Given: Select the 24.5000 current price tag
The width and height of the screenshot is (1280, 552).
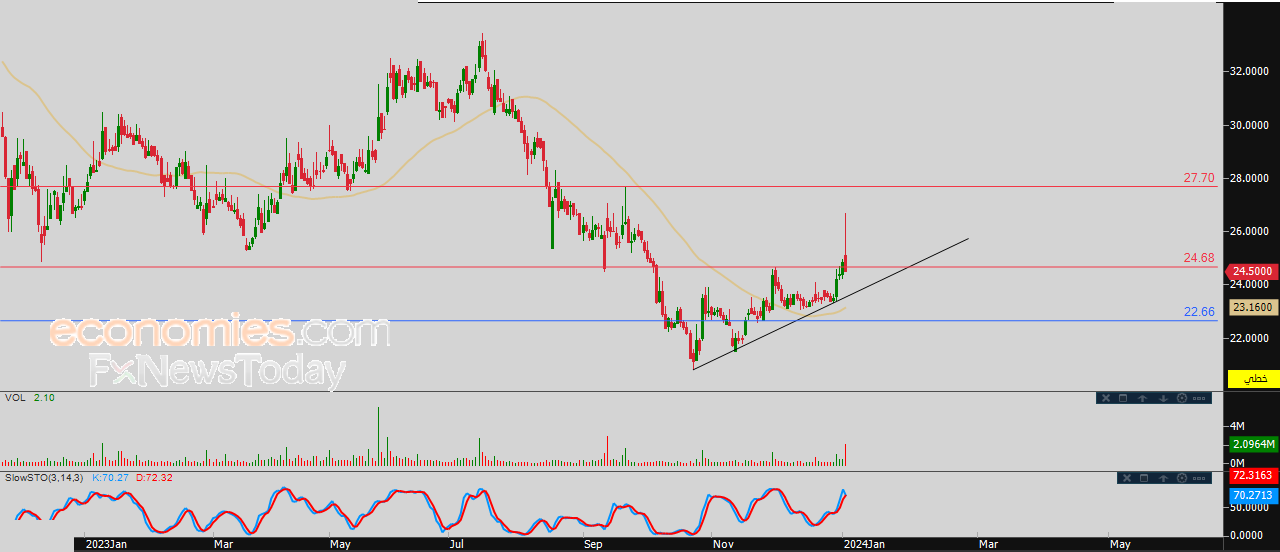Looking at the screenshot, I should click(x=1251, y=271).
